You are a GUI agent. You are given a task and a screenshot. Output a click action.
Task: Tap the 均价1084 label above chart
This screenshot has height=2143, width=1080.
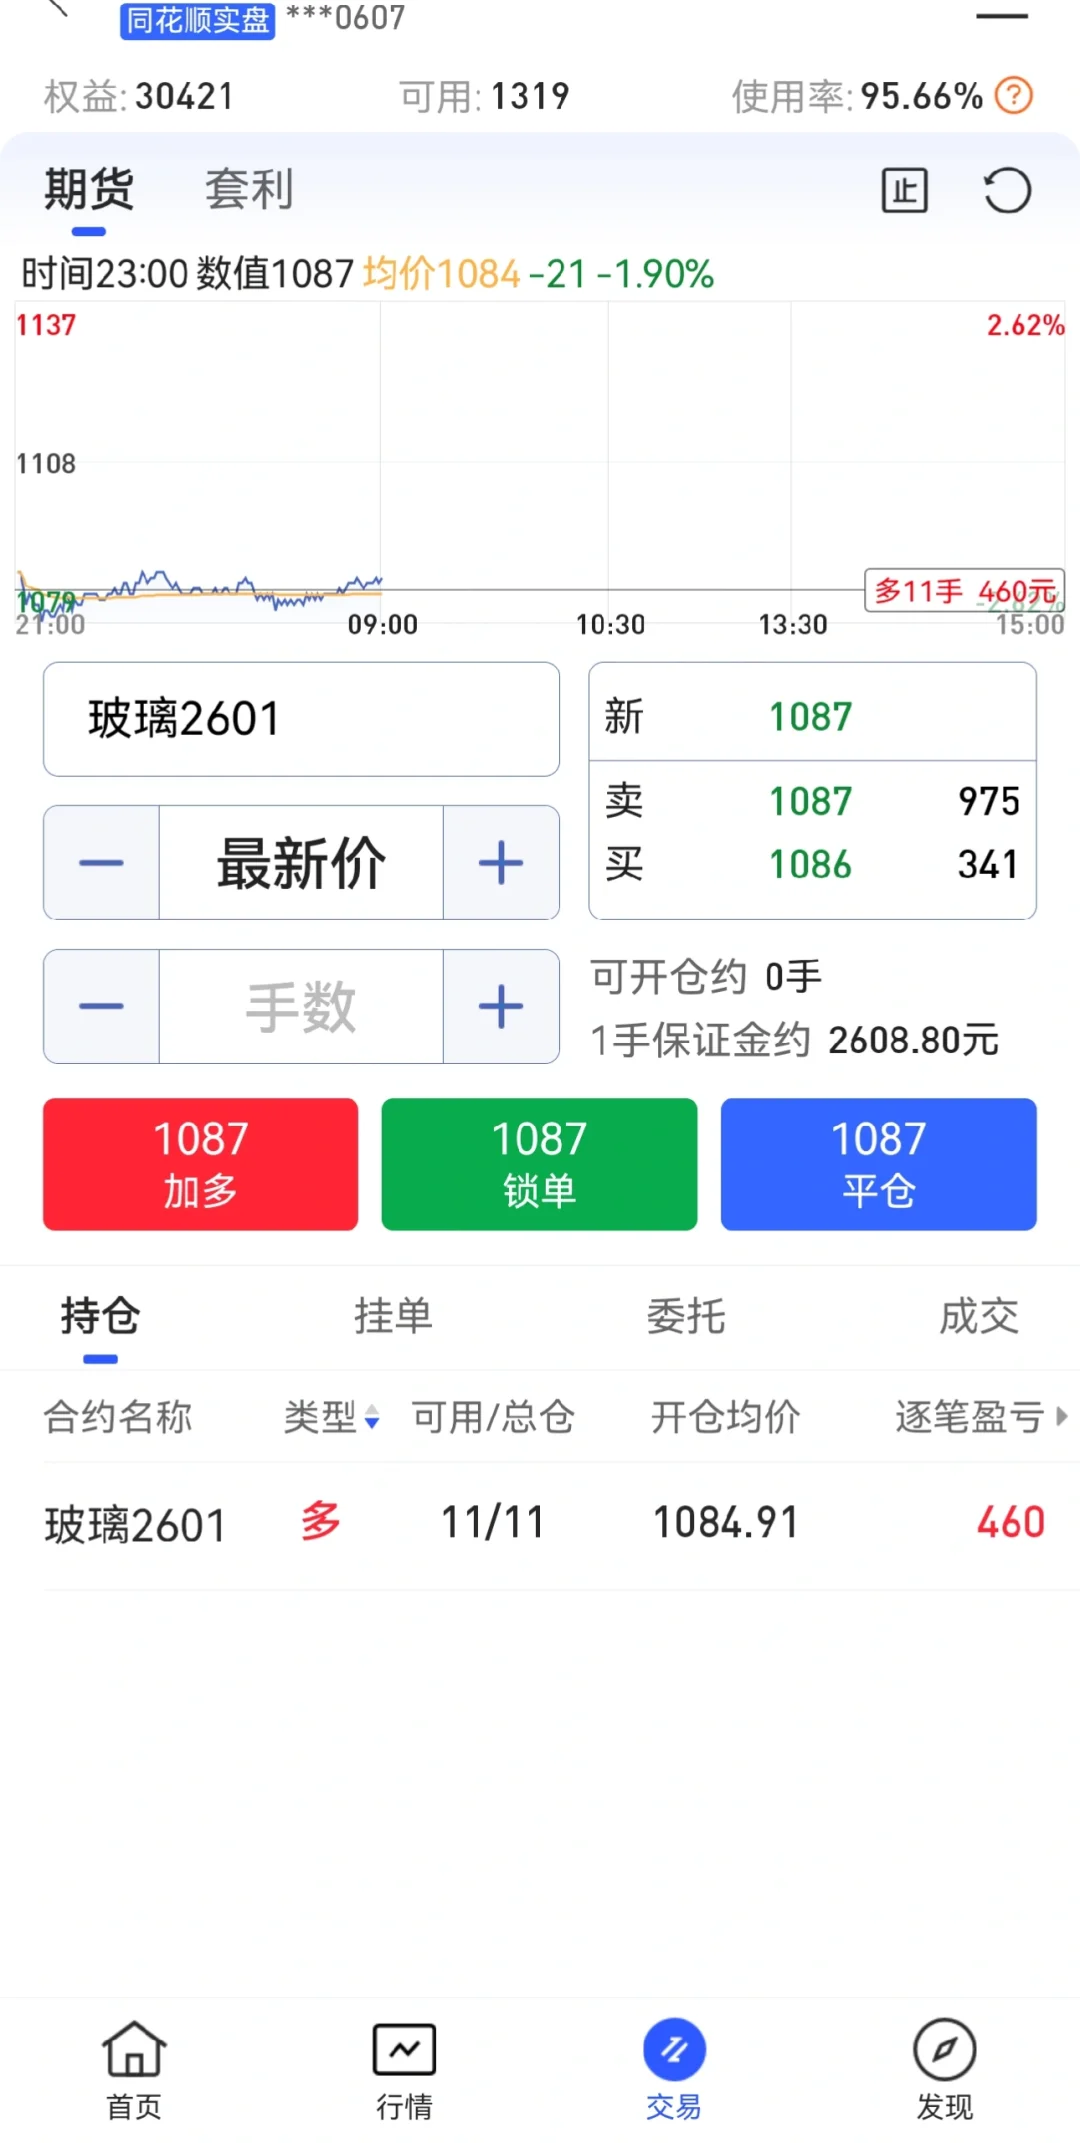441,273
